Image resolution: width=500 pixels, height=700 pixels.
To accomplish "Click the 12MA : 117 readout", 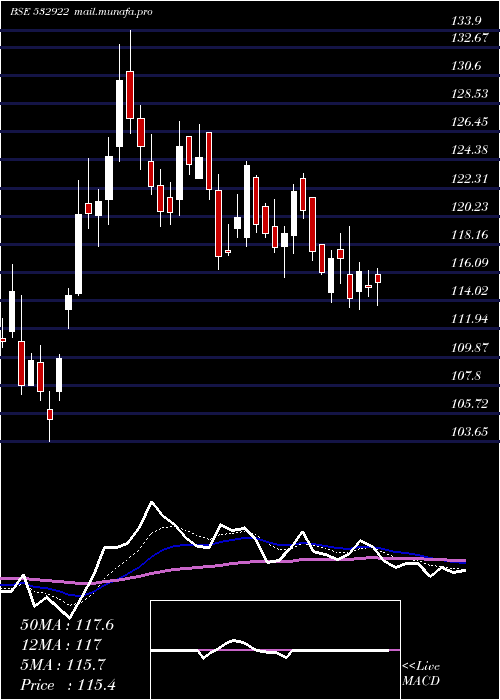I will click(61, 645).
